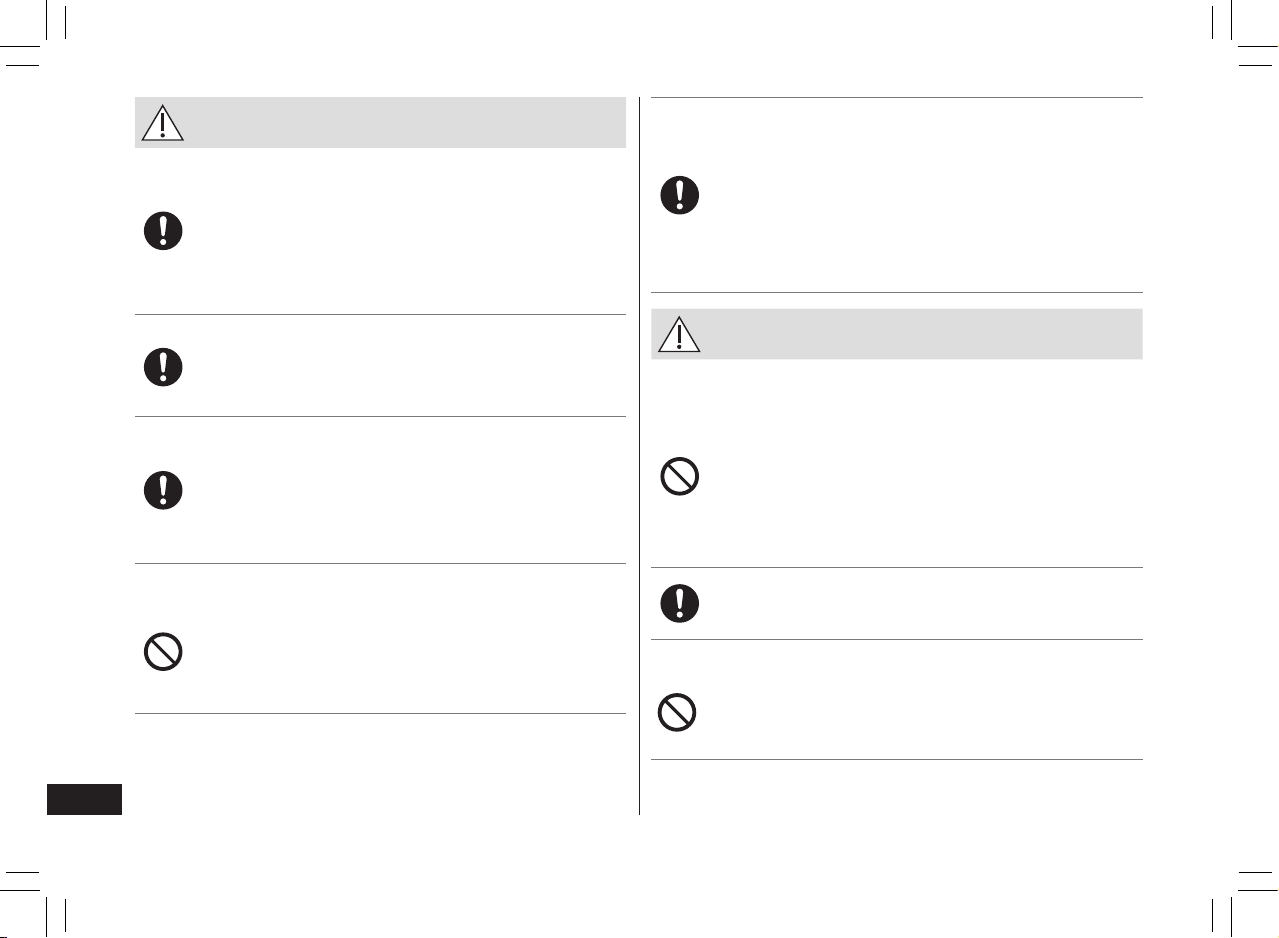Click the prohibition icon below right gray header

pos(679,477)
